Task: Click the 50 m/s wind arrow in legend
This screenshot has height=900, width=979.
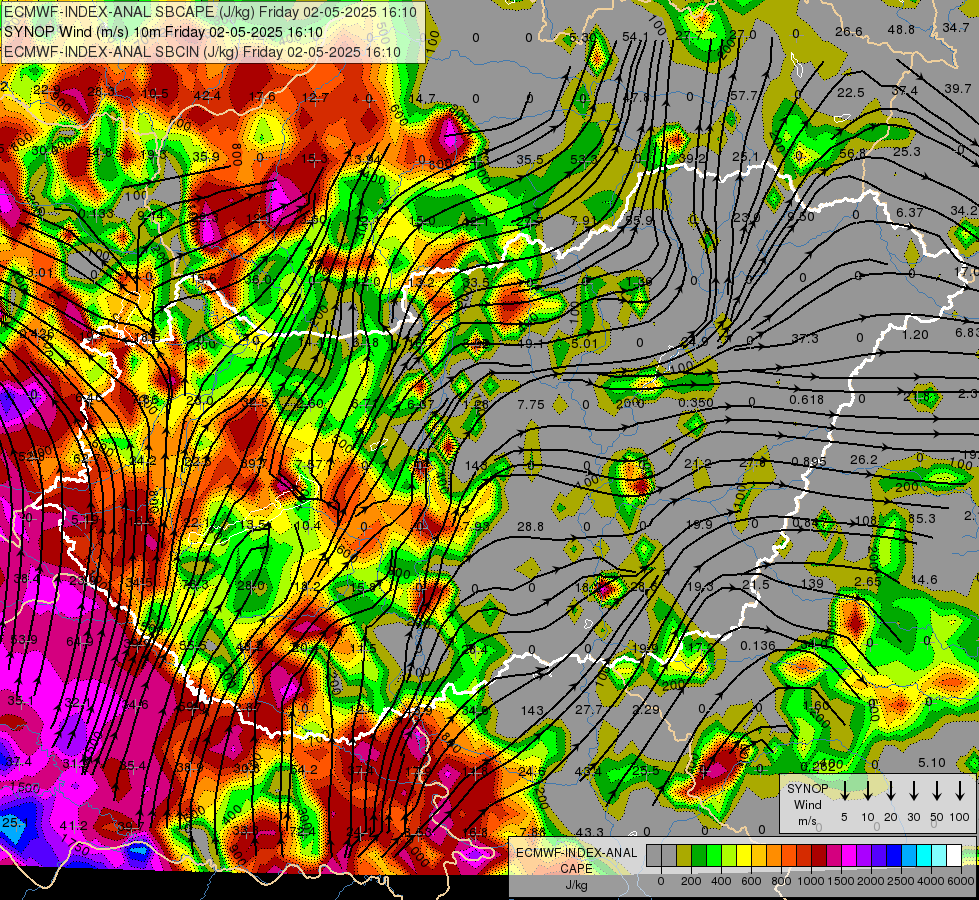Action: coord(937,790)
